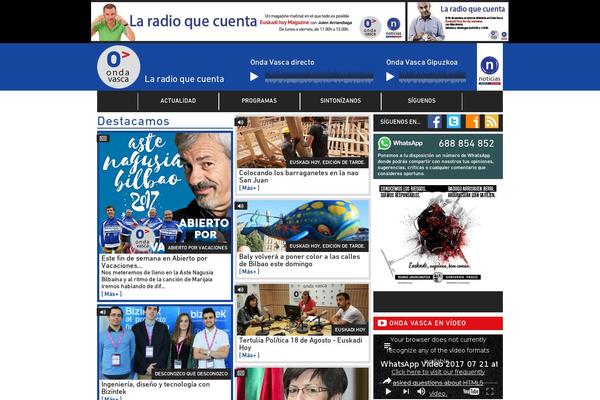Open the video playlist icon
This screenshot has height=400, width=600.
point(387,346)
